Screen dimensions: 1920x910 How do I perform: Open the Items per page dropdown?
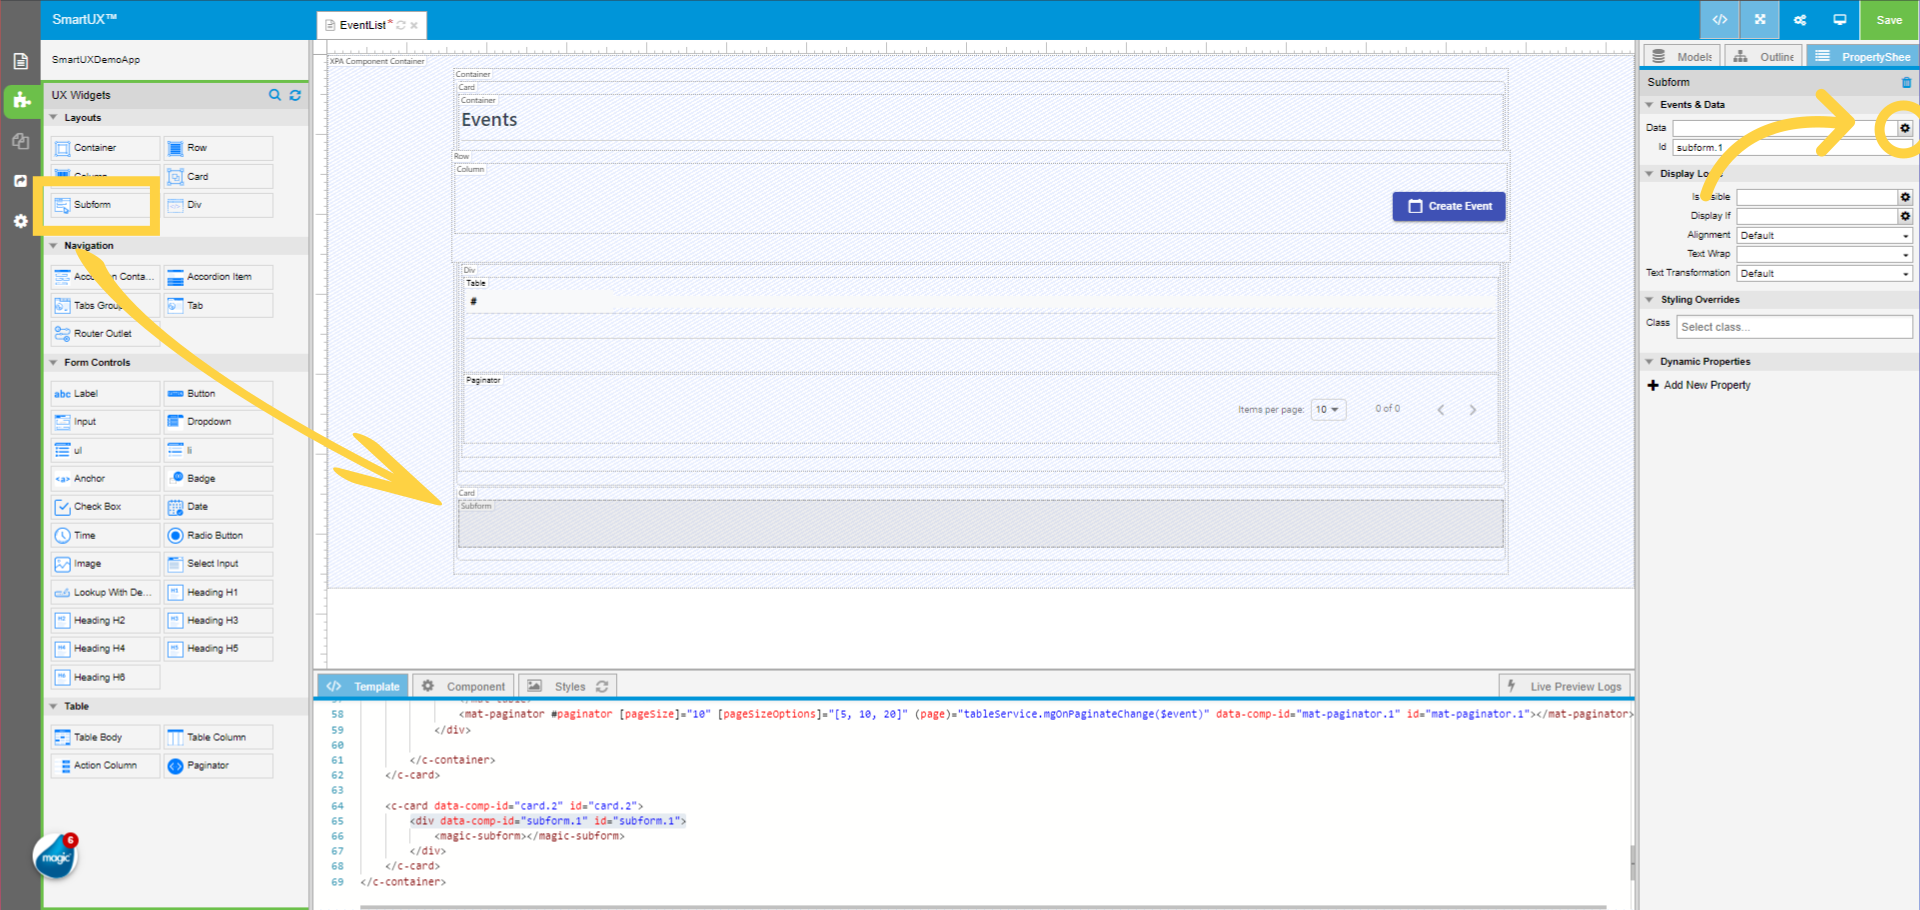(x=1328, y=409)
